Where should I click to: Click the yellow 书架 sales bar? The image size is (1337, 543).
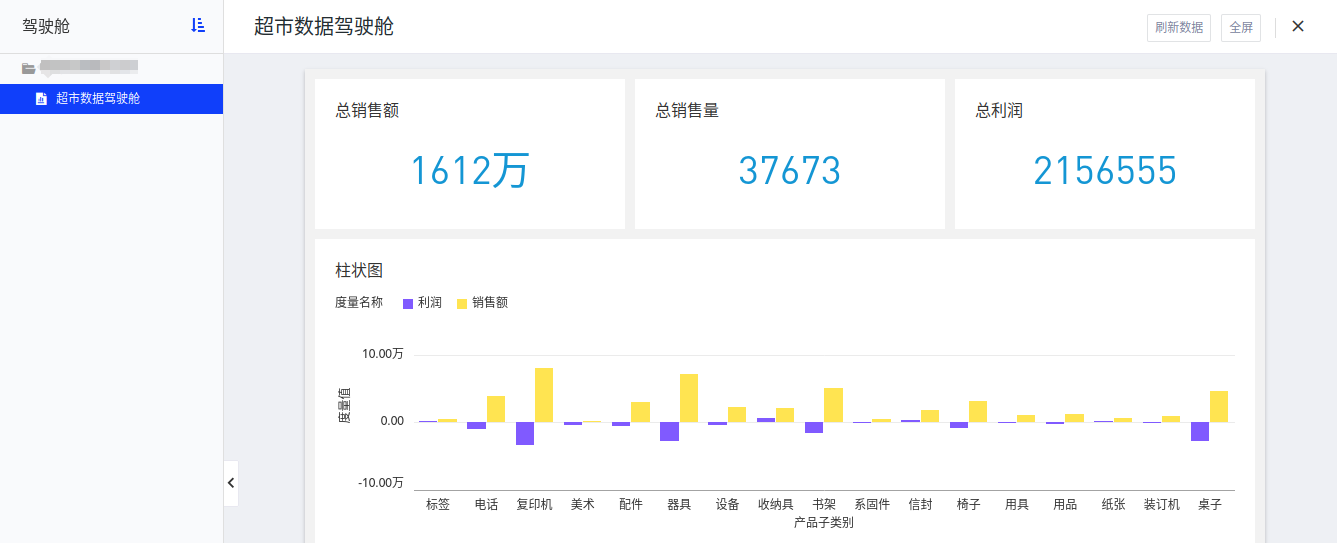833,404
